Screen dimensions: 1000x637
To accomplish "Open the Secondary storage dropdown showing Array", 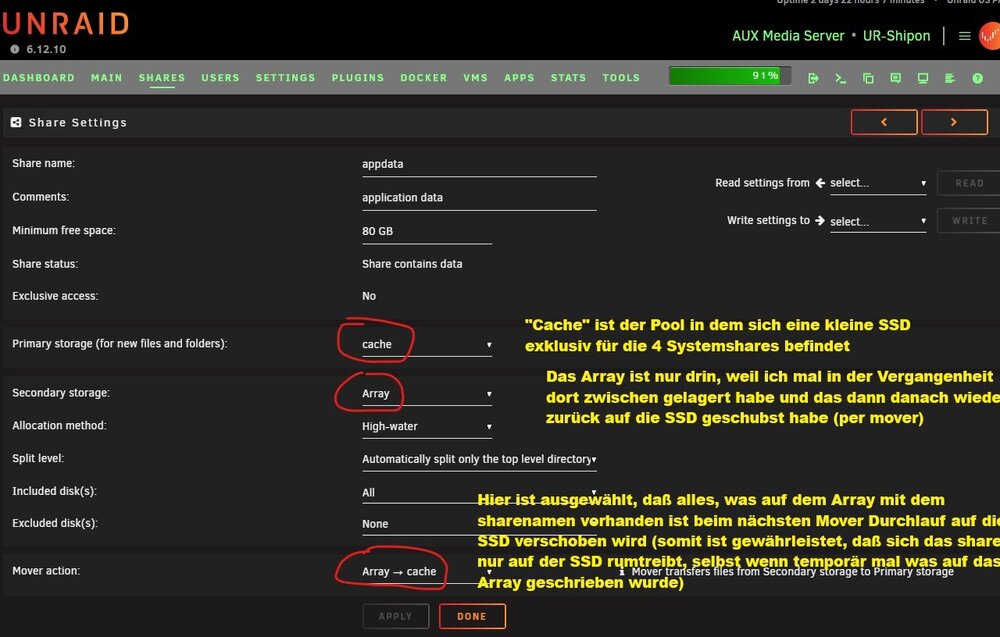I will [x=427, y=394].
